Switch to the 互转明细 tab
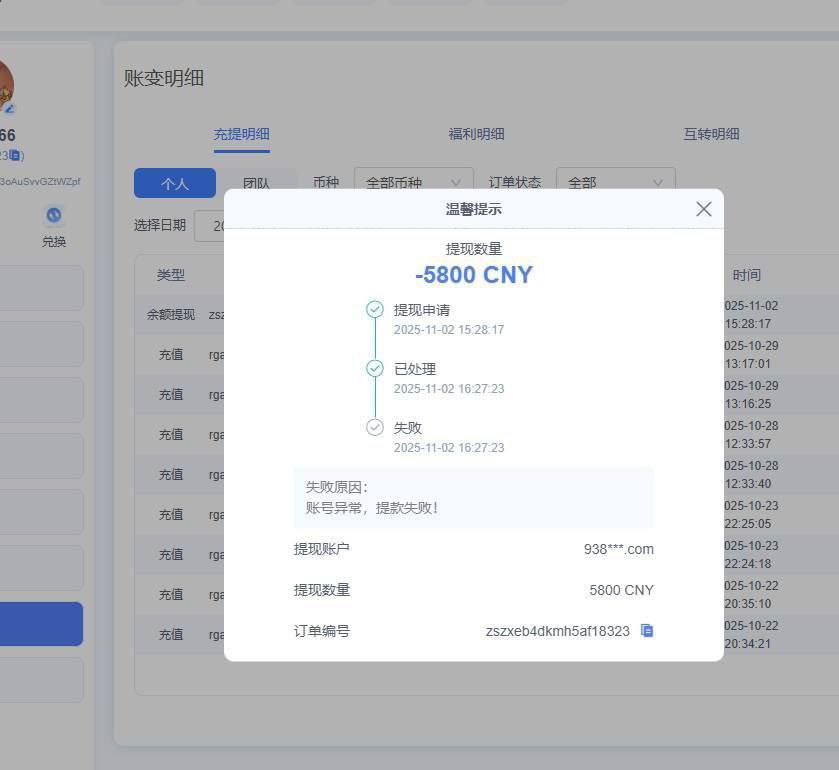Viewport: 839px width, 770px height. pyautogui.click(x=711, y=133)
